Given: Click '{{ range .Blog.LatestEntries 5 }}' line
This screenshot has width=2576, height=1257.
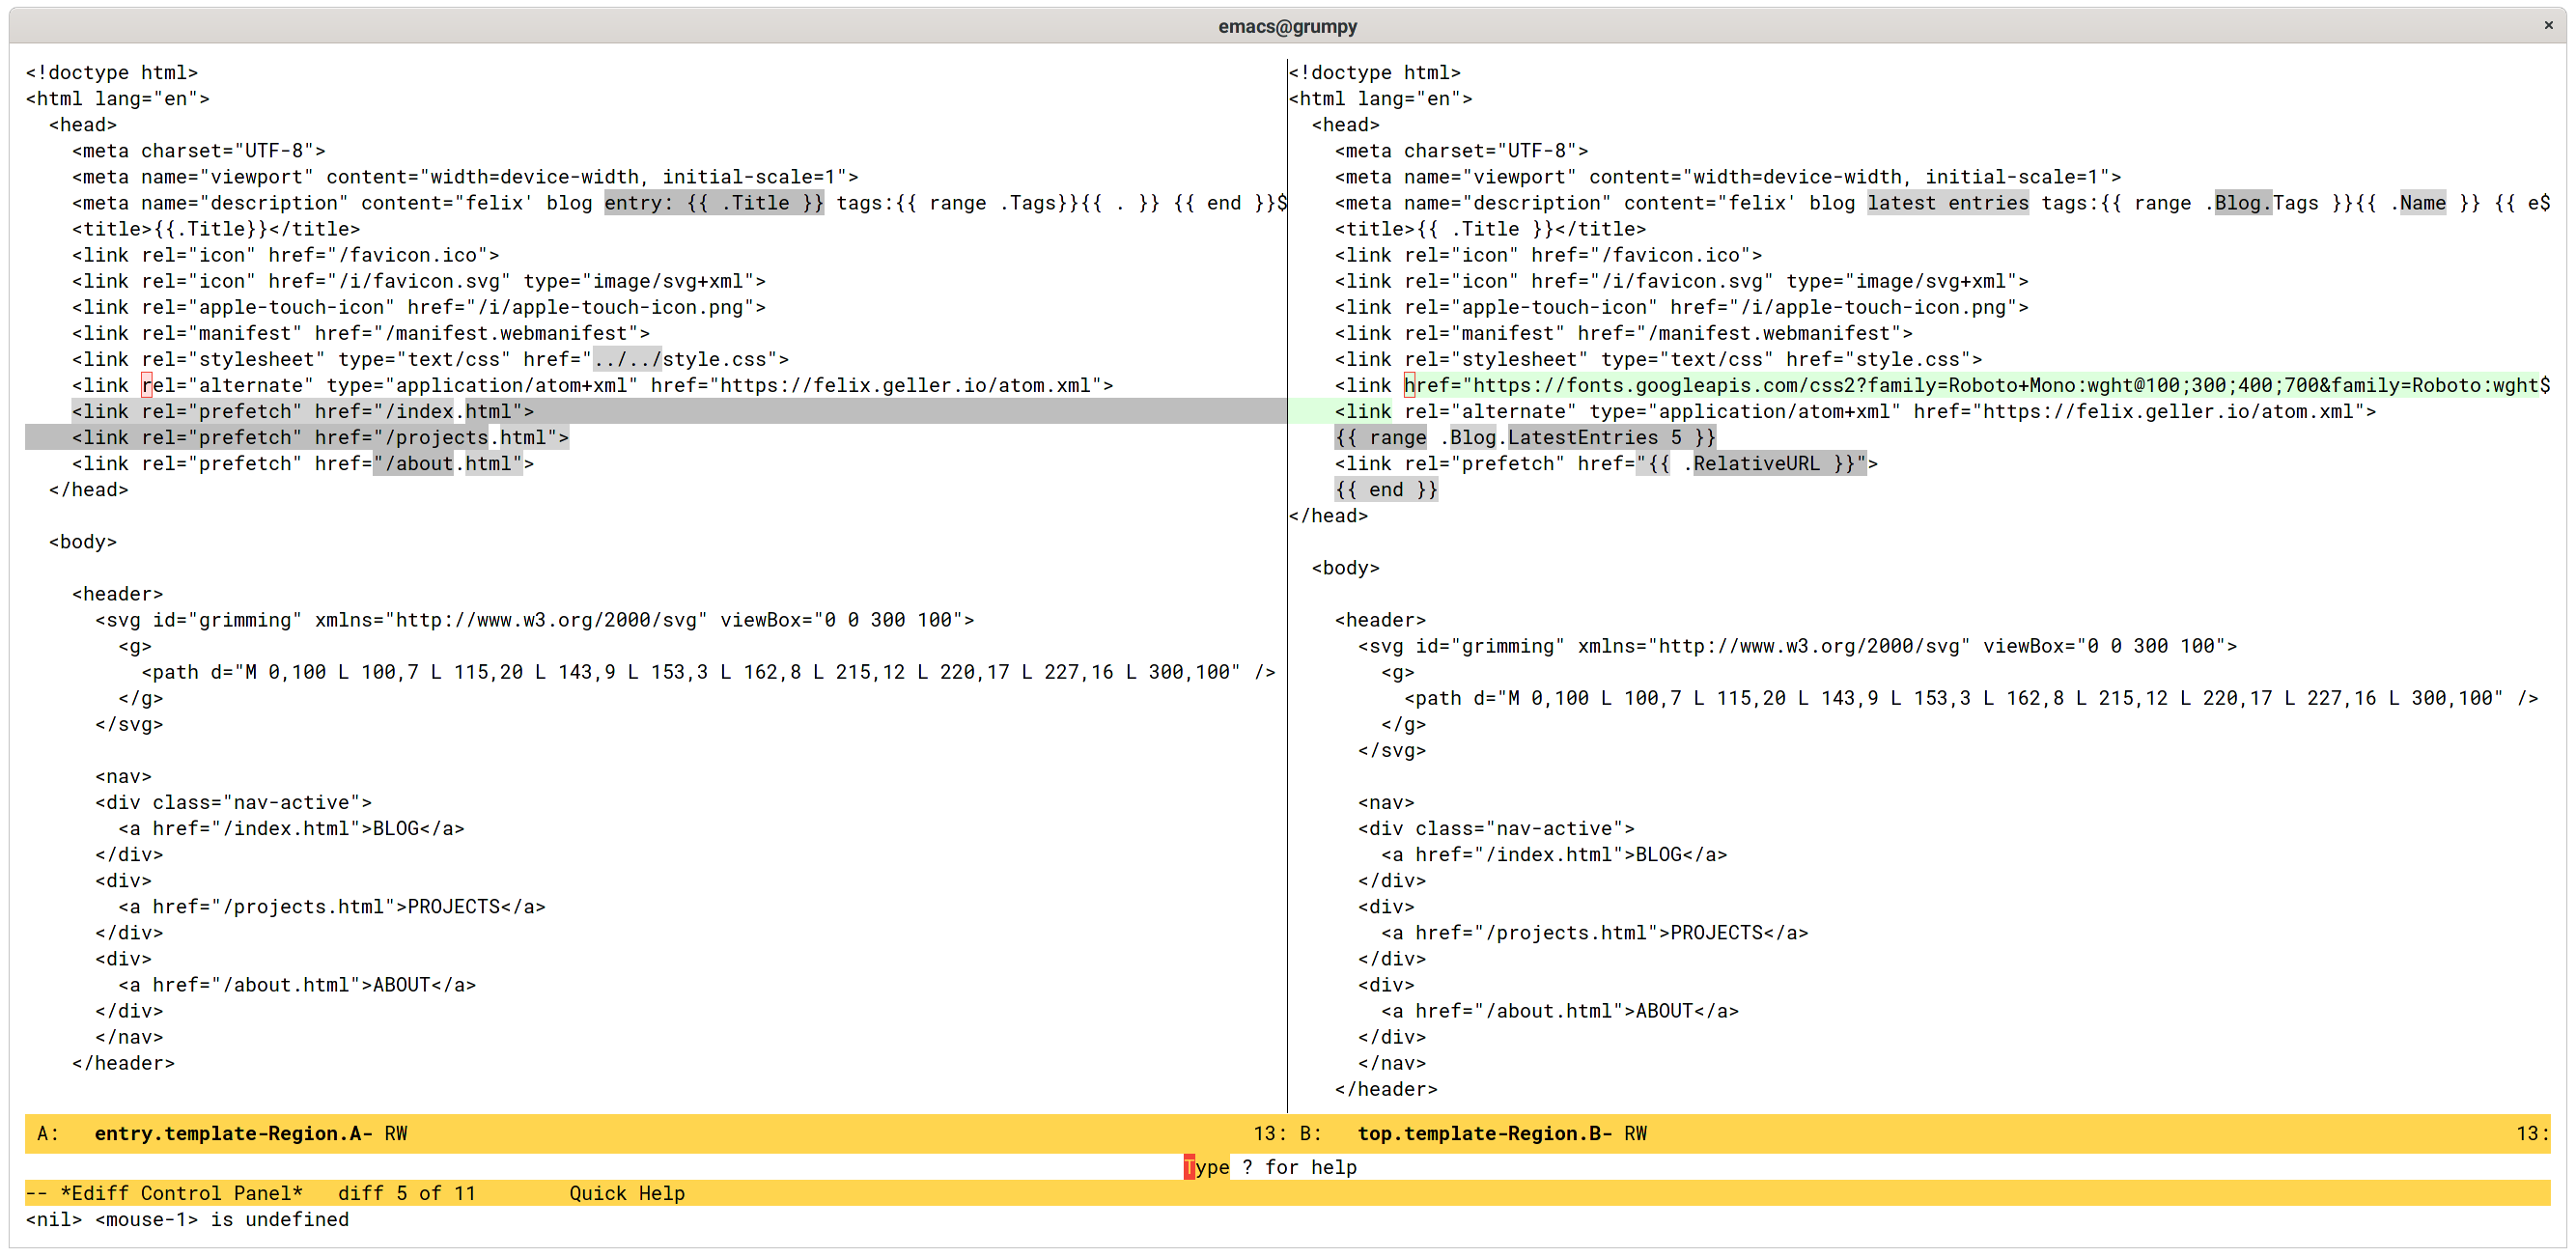Looking at the screenshot, I should (x=1525, y=437).
